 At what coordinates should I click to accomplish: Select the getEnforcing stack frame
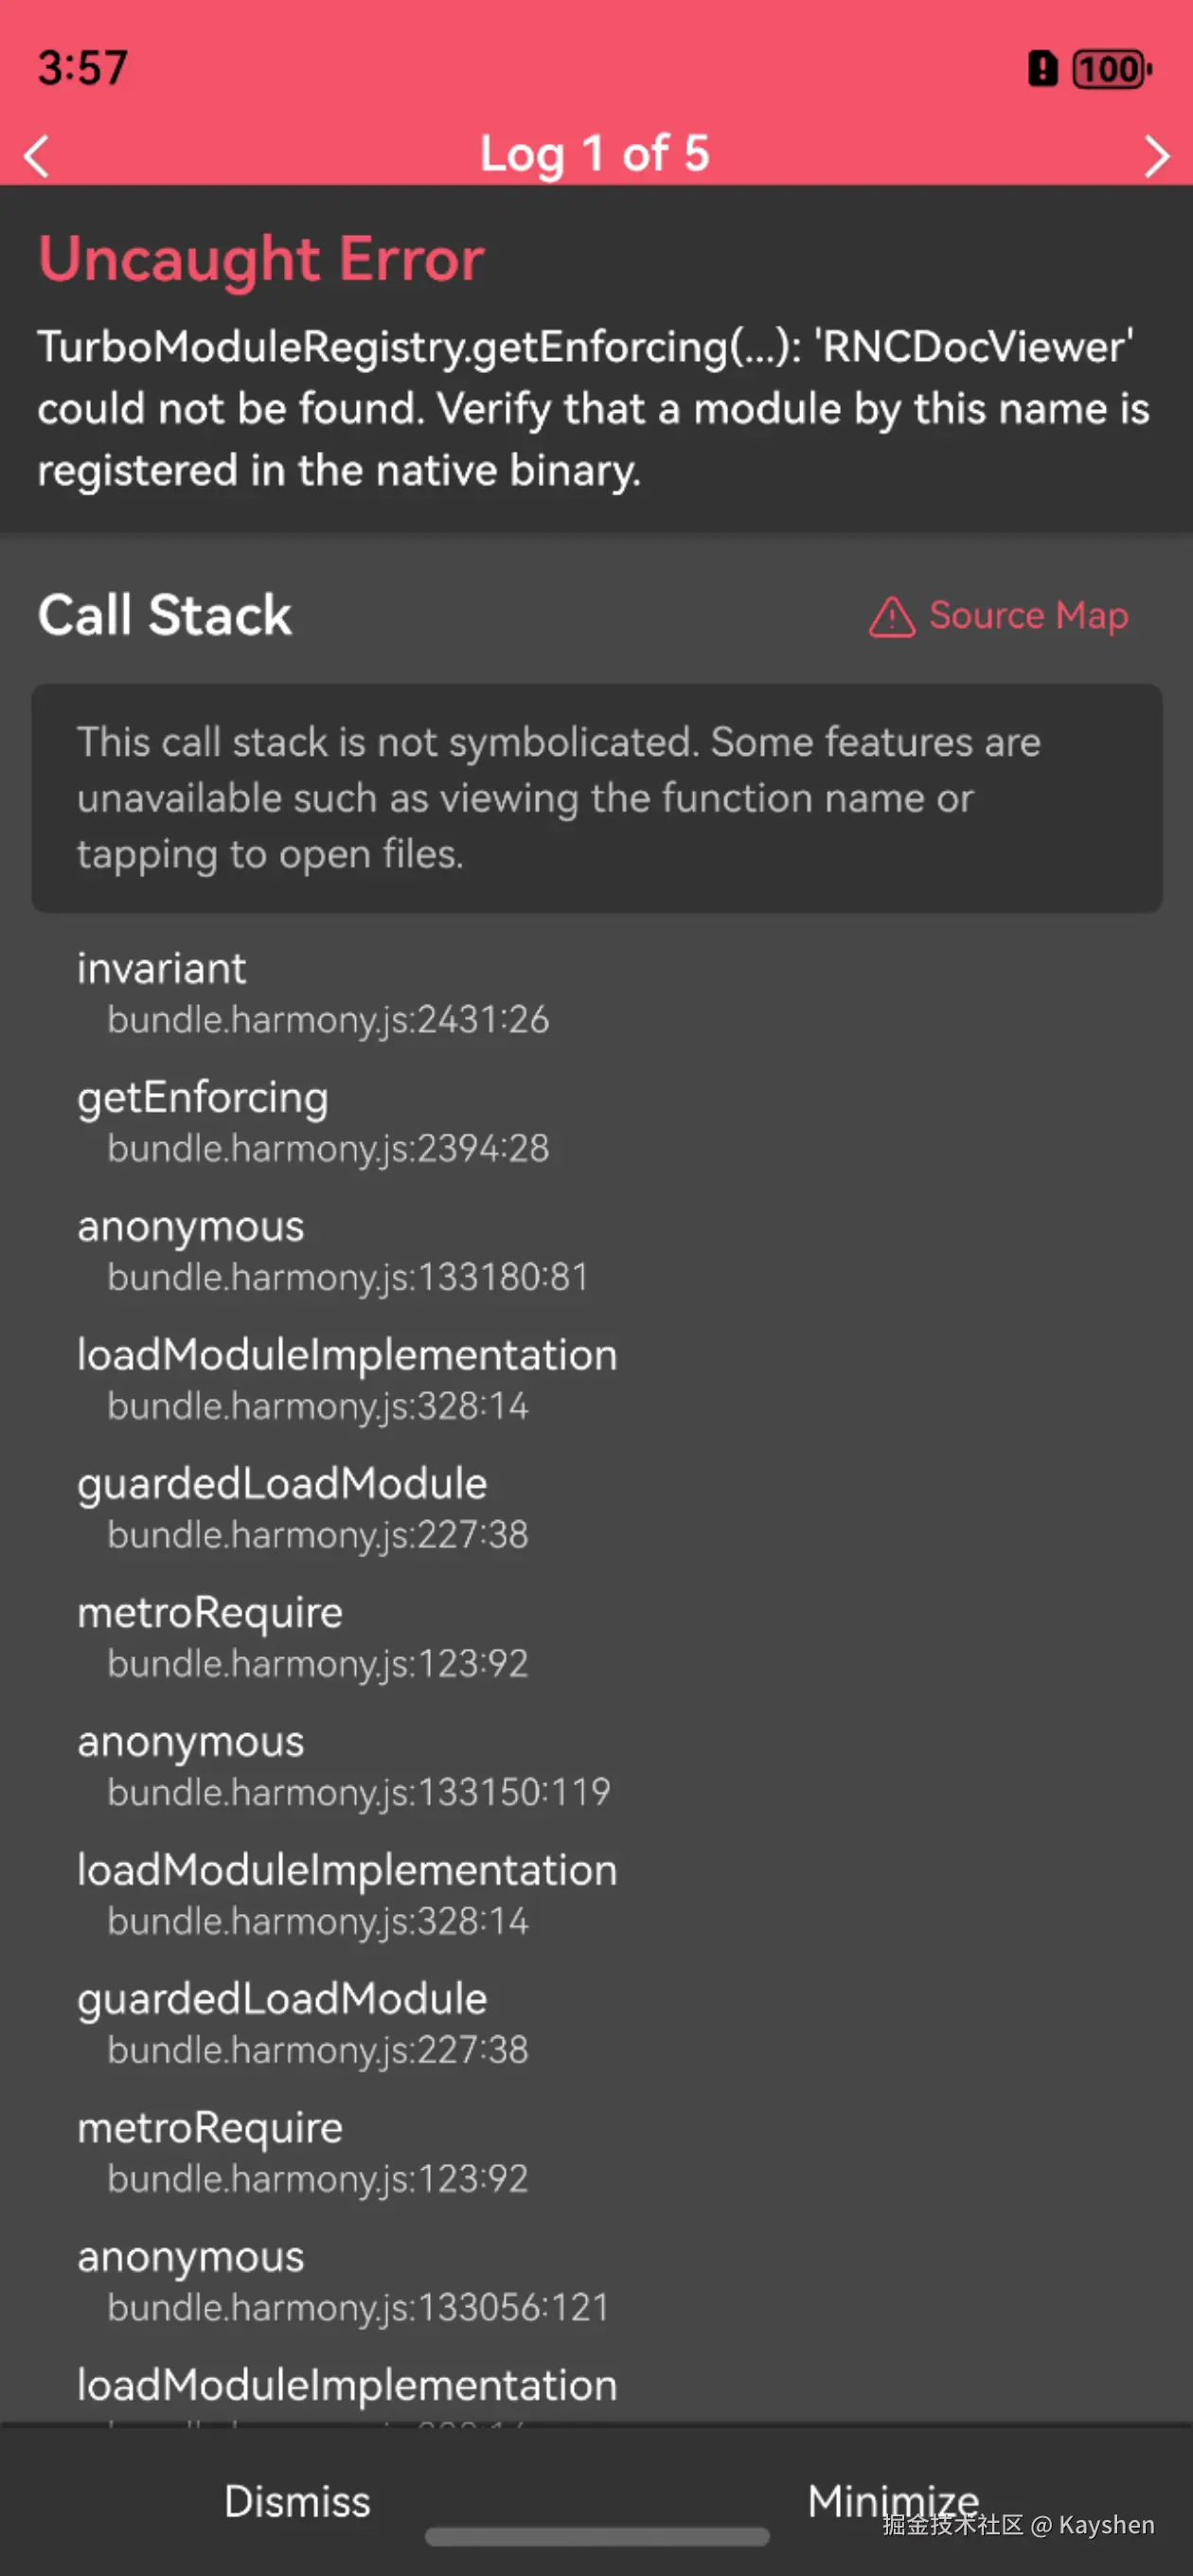pyautogui.click(x=204, y=1097)
